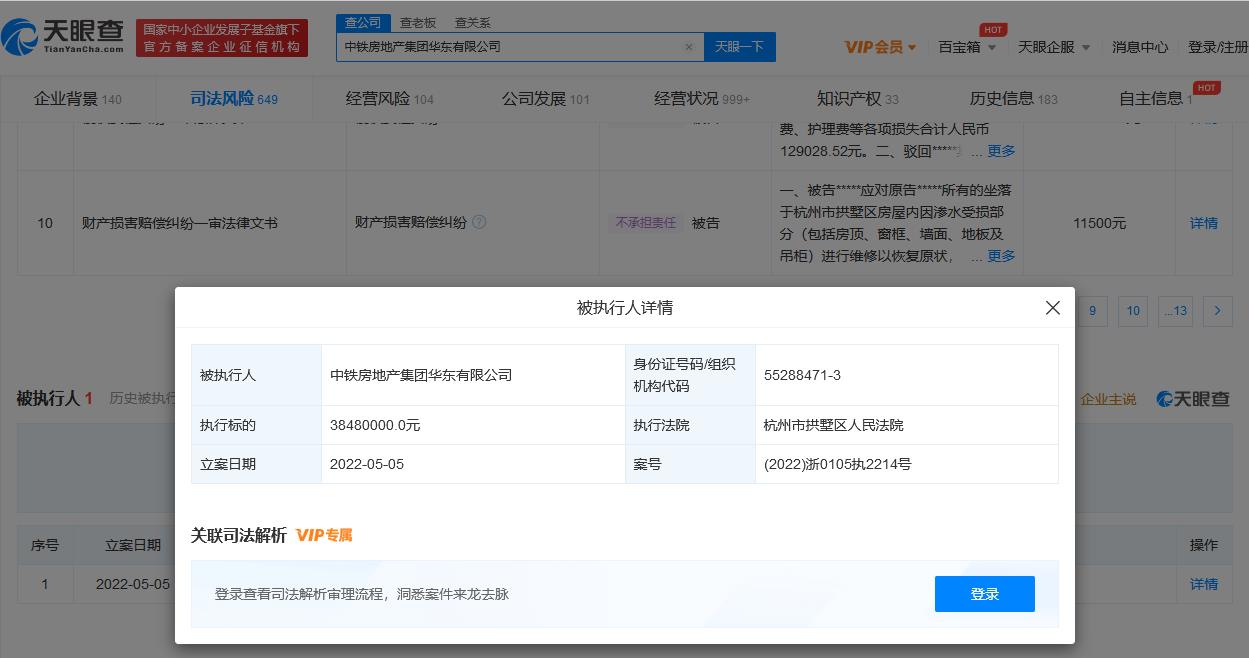Image resolution: width=1249 pixels, height=658 pixels.
Task: Open the 历史信息 section tab
Action: [1014, 99]
